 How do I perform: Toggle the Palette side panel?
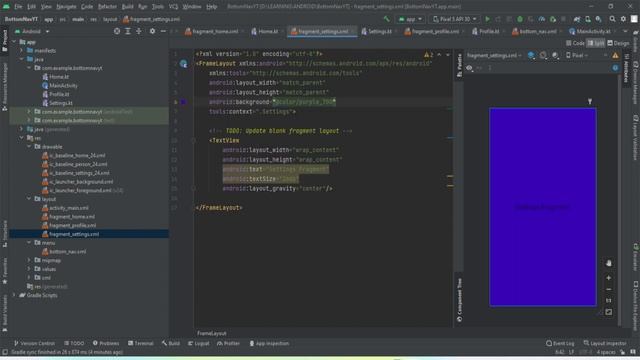point(459,65)
